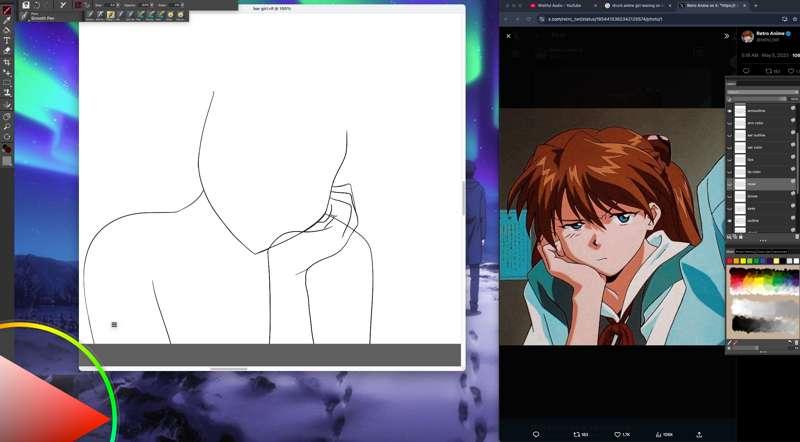Expand the panel divider dots handle
The width and height of the screenshot is (800, 442).
tap(763, 241)
